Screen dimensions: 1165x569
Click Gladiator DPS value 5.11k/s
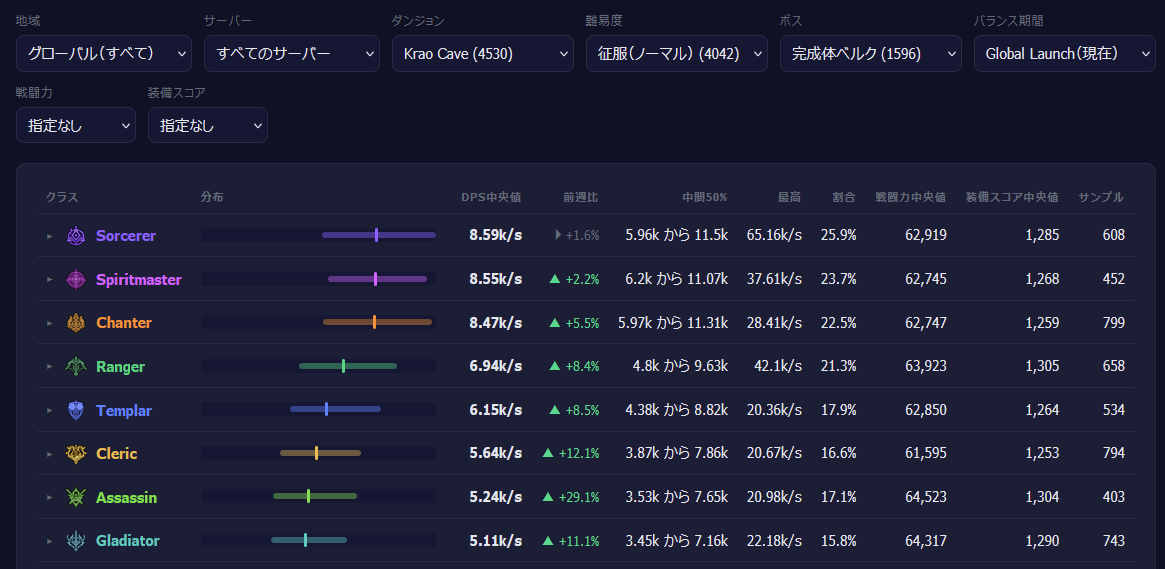tap(496, 541)
